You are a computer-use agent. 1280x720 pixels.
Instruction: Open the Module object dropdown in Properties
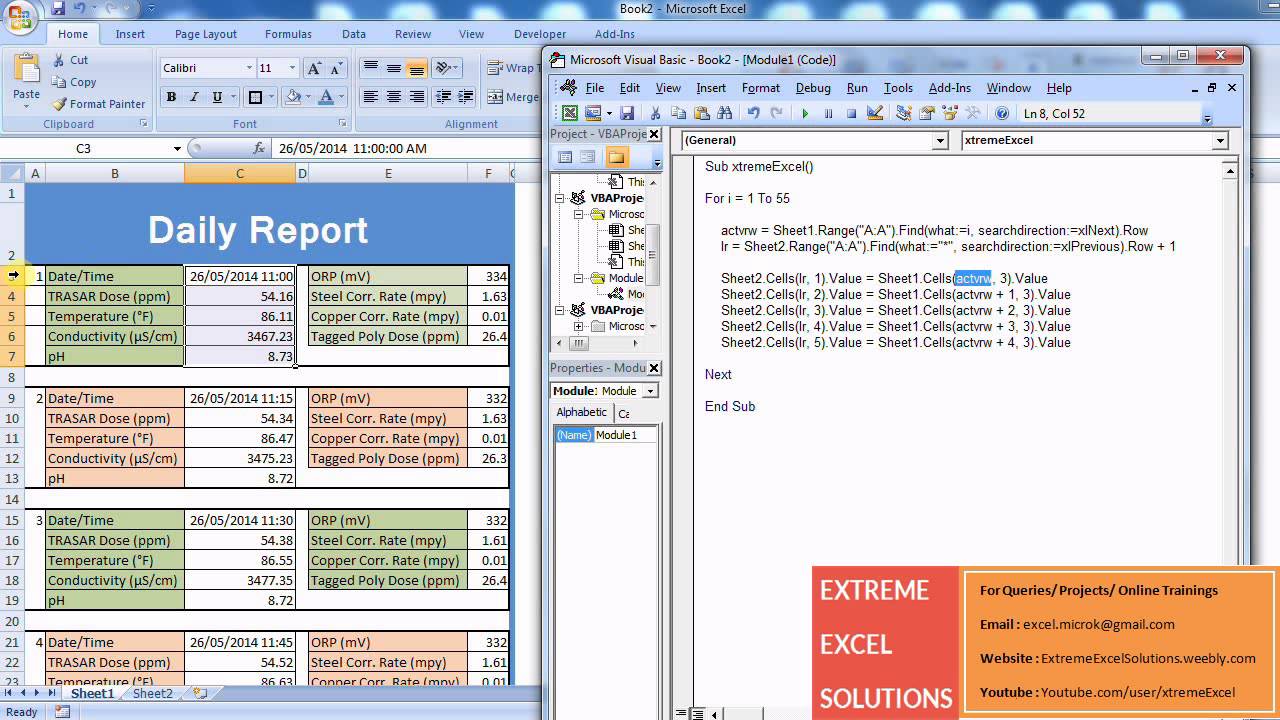651,391
